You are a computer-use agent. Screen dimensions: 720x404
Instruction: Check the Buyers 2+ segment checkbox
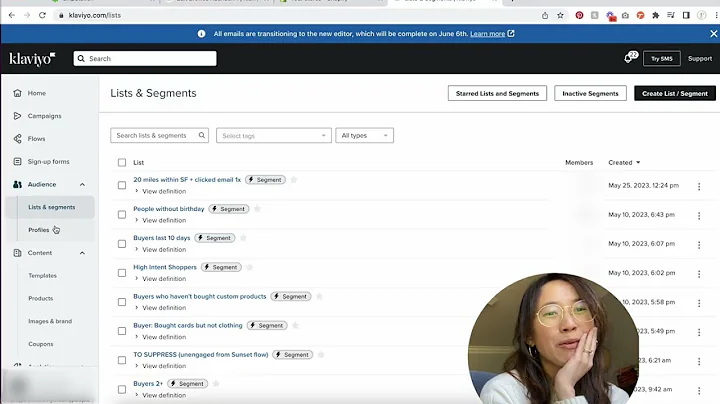(x=122, y=389)
